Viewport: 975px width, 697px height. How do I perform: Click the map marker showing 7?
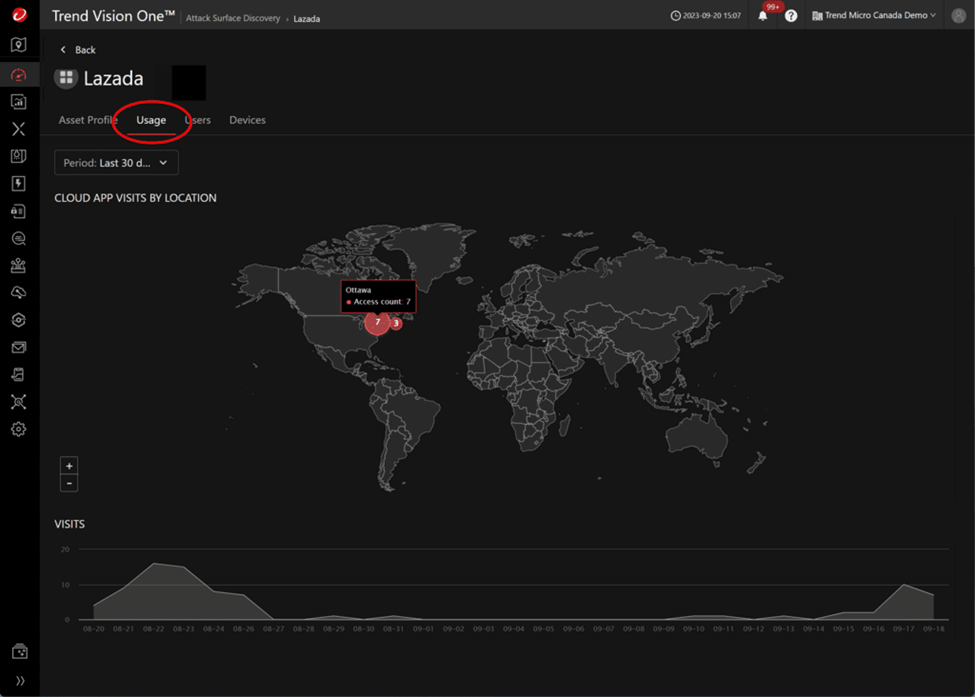[x=377, y=322]
